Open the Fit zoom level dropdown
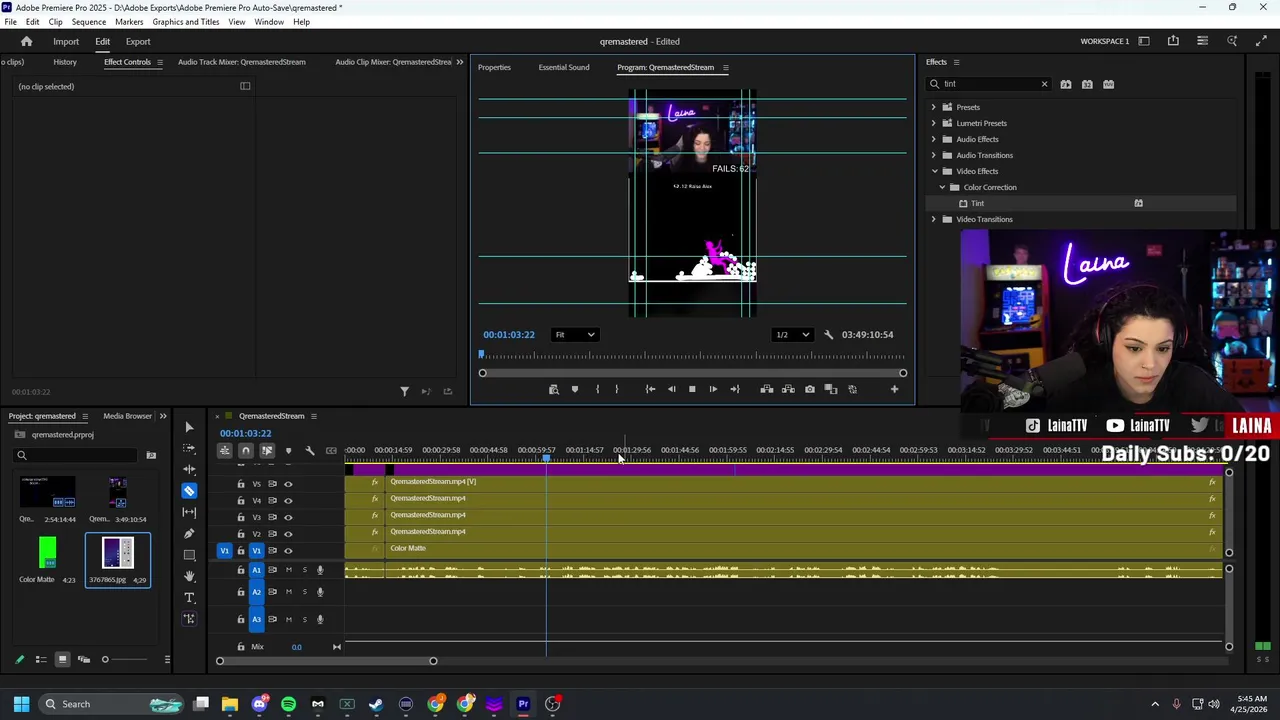This screenshot has height=720, width=1280. pos(575,335)
